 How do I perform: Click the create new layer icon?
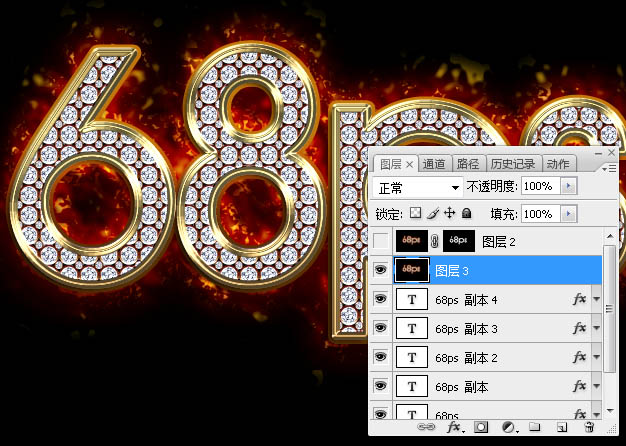click(x=561, y=427)
